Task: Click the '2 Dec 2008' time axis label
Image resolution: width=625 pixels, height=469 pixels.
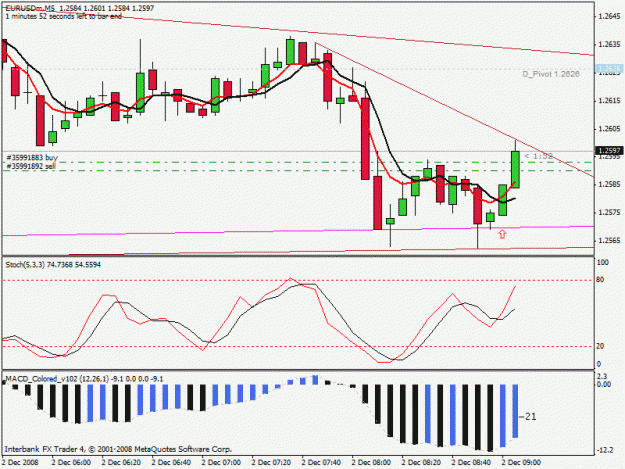Action: (x=20, y=463)
